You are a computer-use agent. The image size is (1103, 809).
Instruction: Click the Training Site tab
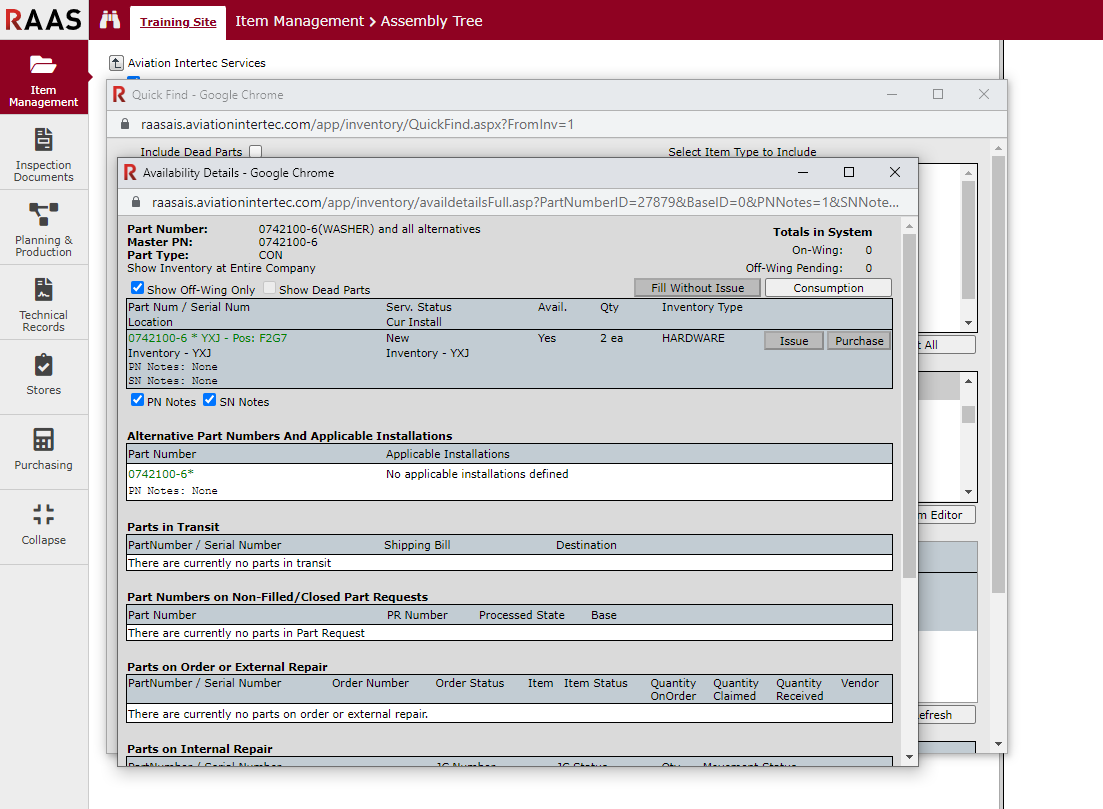point(178,21)
